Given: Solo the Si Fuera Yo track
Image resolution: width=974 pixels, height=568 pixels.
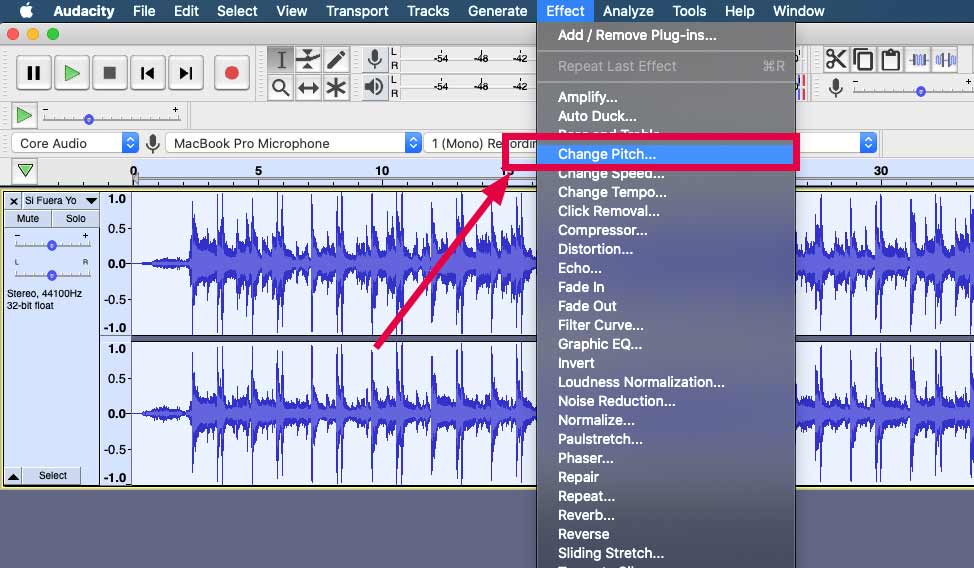Looking at the screenshot, I should 76,219.
